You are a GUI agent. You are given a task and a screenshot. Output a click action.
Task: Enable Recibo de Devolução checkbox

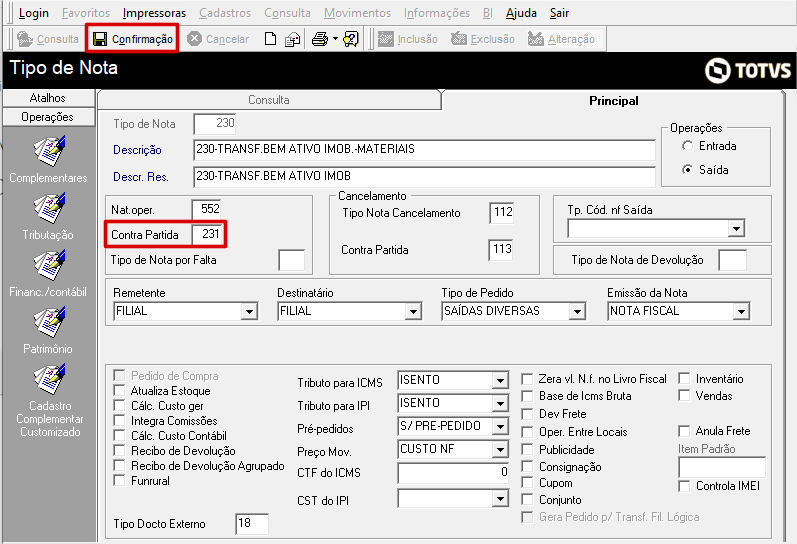(x=119, y=450)
